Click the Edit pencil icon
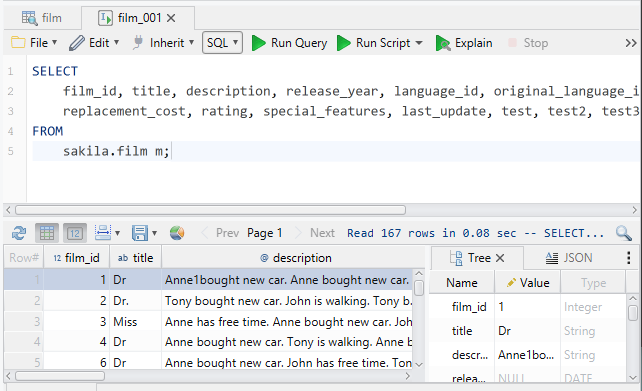Viewport: 642px width, 391px height. pyautogui.click(x=77, y=43)
